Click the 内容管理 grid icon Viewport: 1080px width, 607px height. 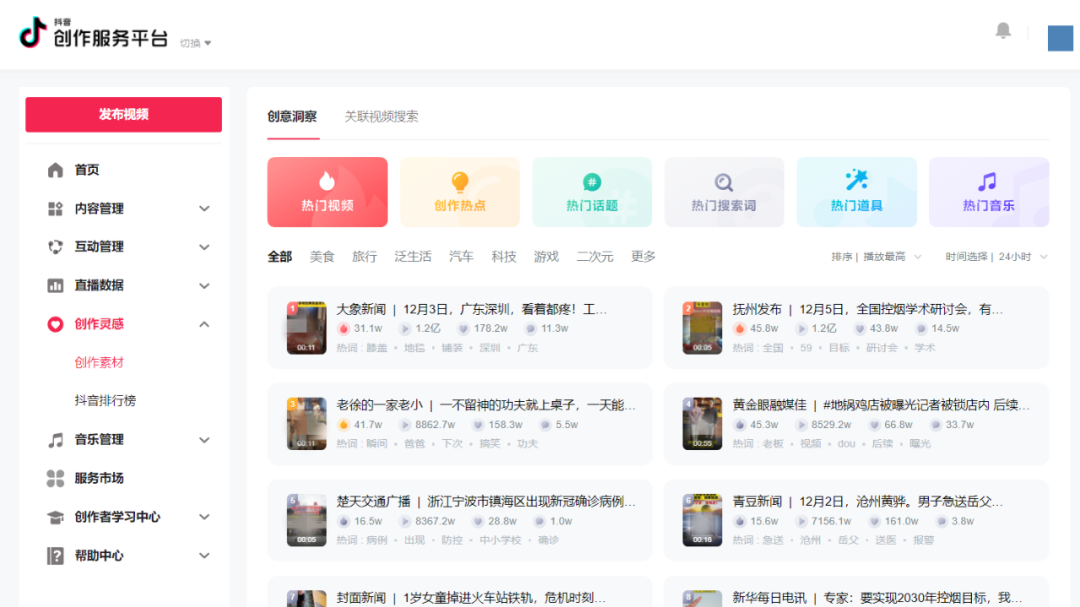pos(55,209)
